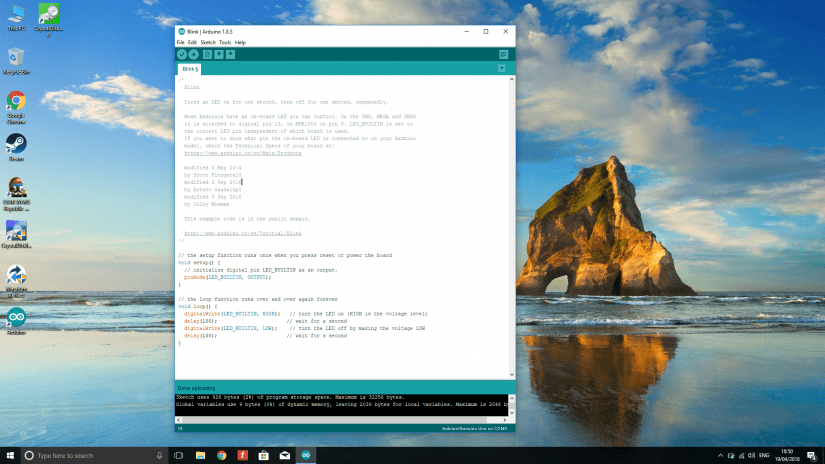
Task: Open Chrome from the taskbar
Action: click(x=222, y=456)
